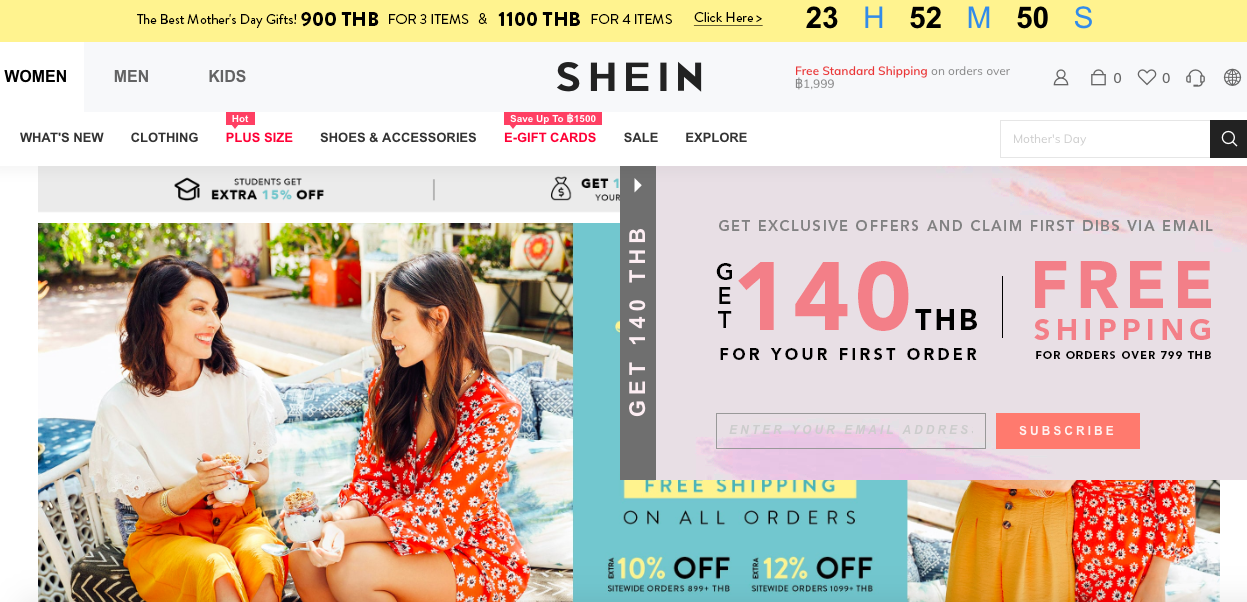Collapse the Get 140 THB panel arrow
This screenshot has width=1247, height=602.
(x=638, y=185)
